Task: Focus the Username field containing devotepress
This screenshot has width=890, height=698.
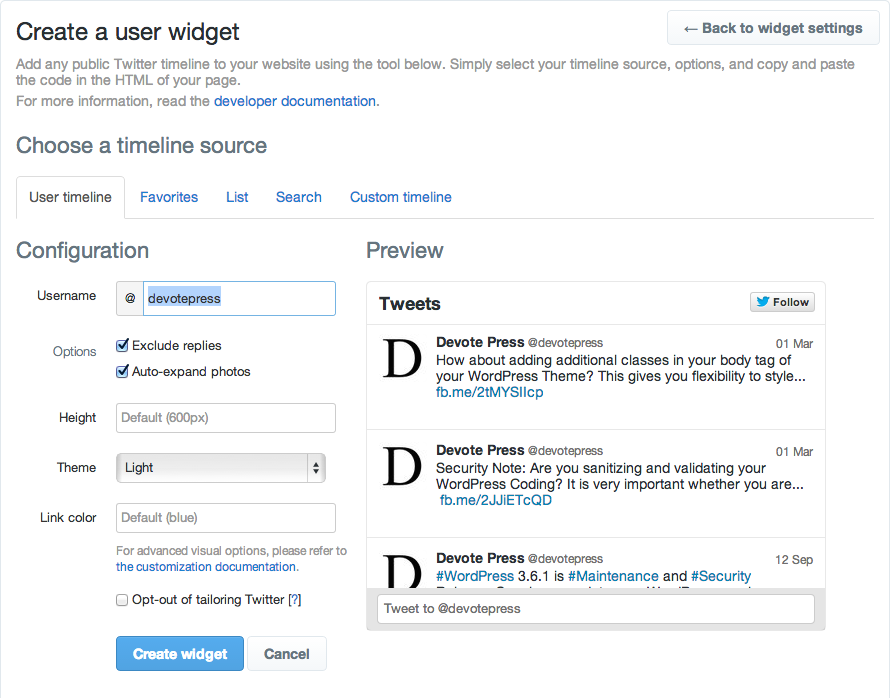Action: (239, 298)
